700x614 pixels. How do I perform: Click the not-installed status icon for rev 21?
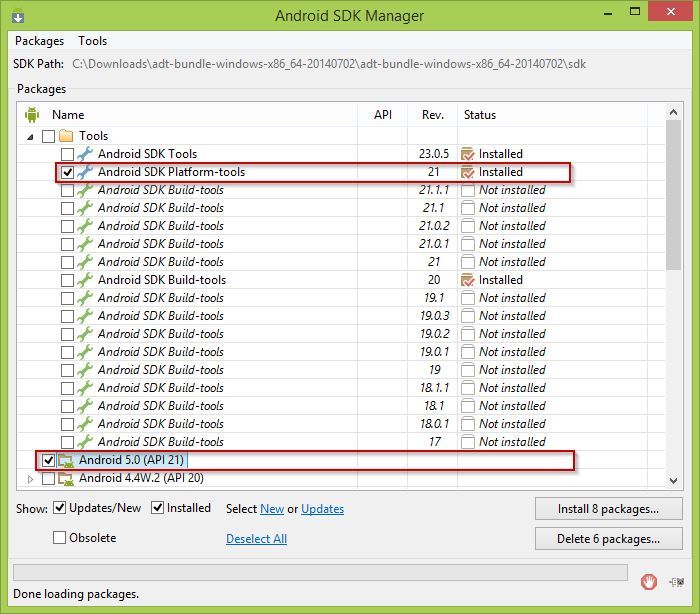[x=467, y=262]
